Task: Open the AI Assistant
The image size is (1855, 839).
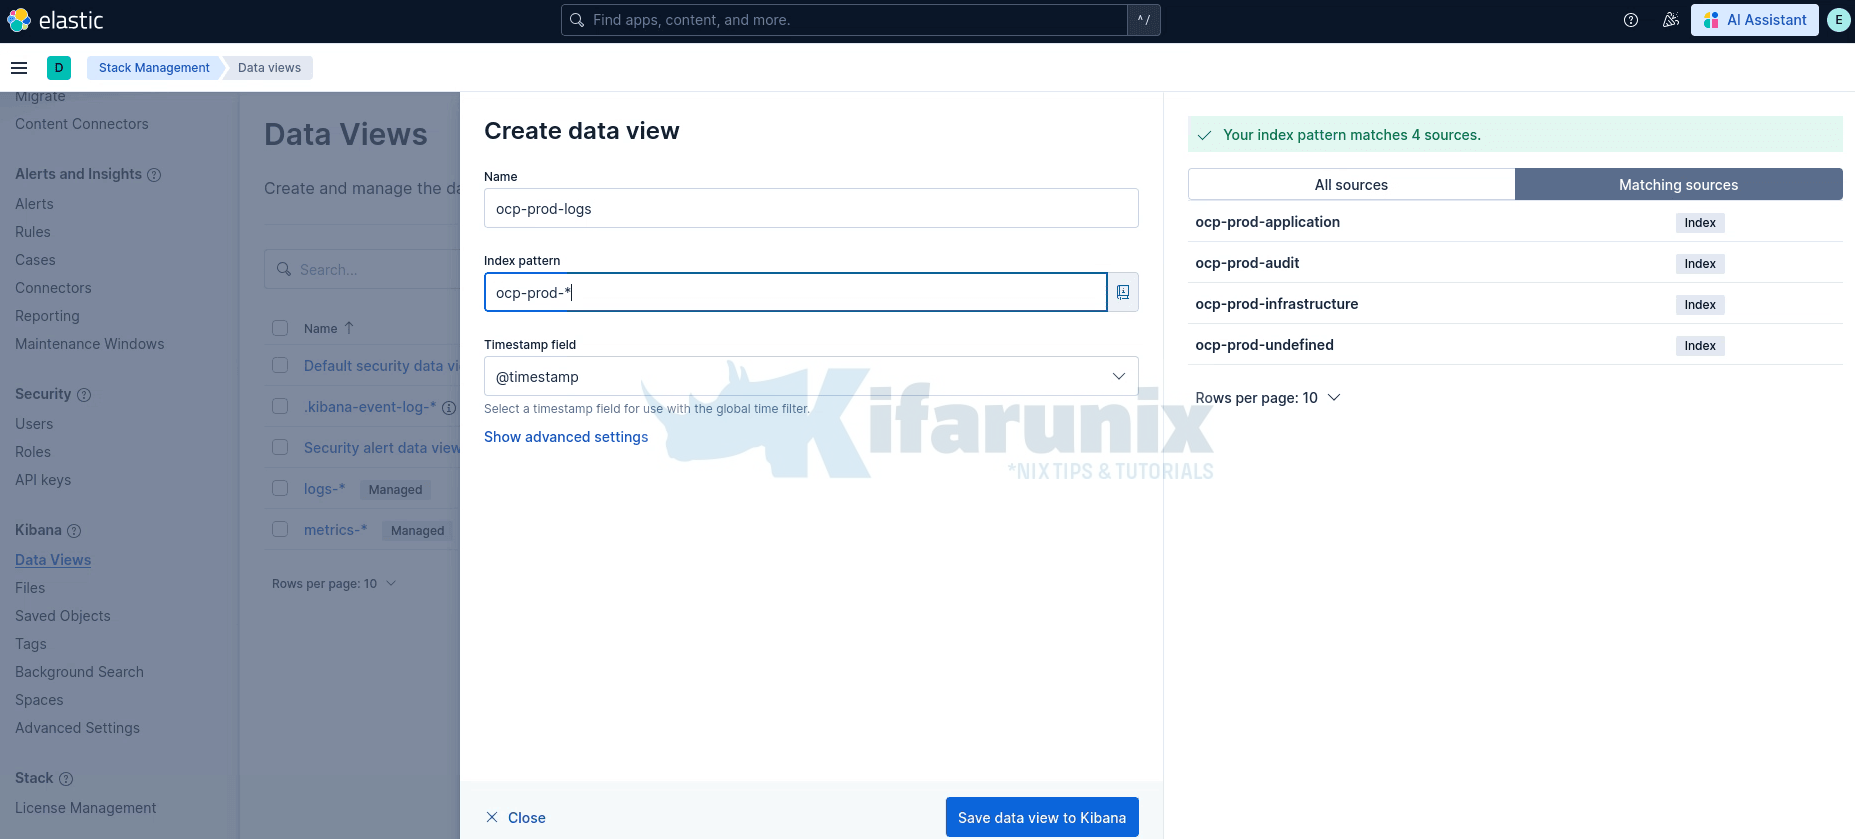Action: coord(1755,20)
